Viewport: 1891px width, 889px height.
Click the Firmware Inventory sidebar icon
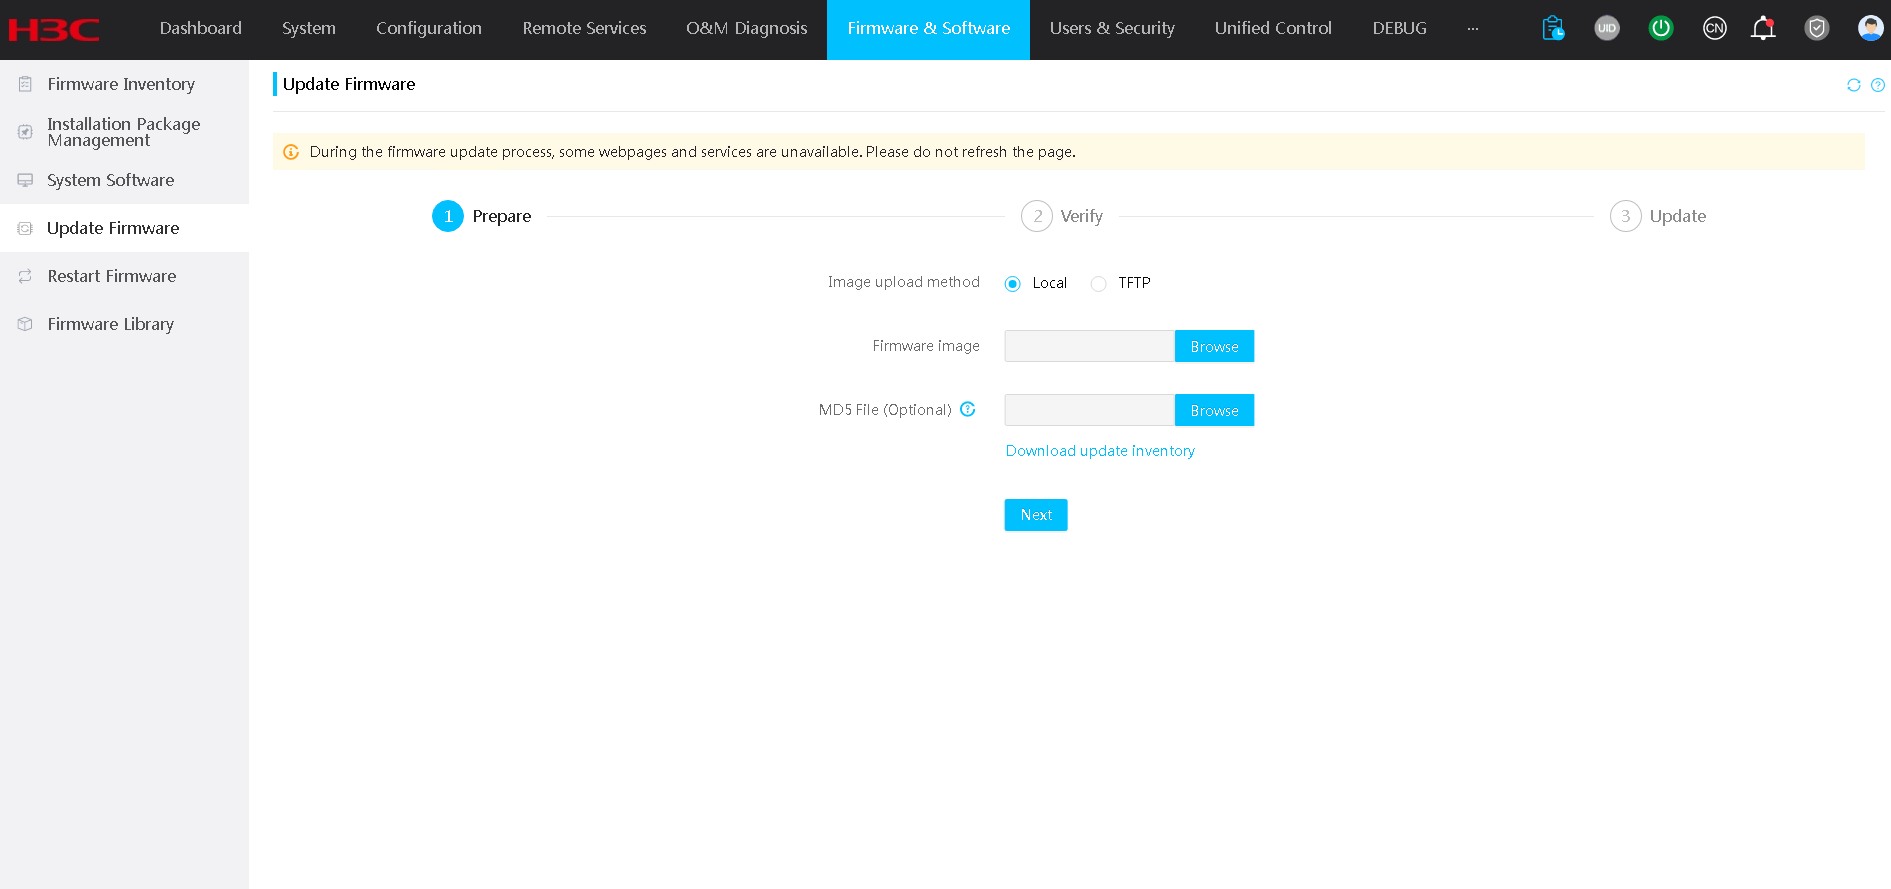tap(25, 84)
